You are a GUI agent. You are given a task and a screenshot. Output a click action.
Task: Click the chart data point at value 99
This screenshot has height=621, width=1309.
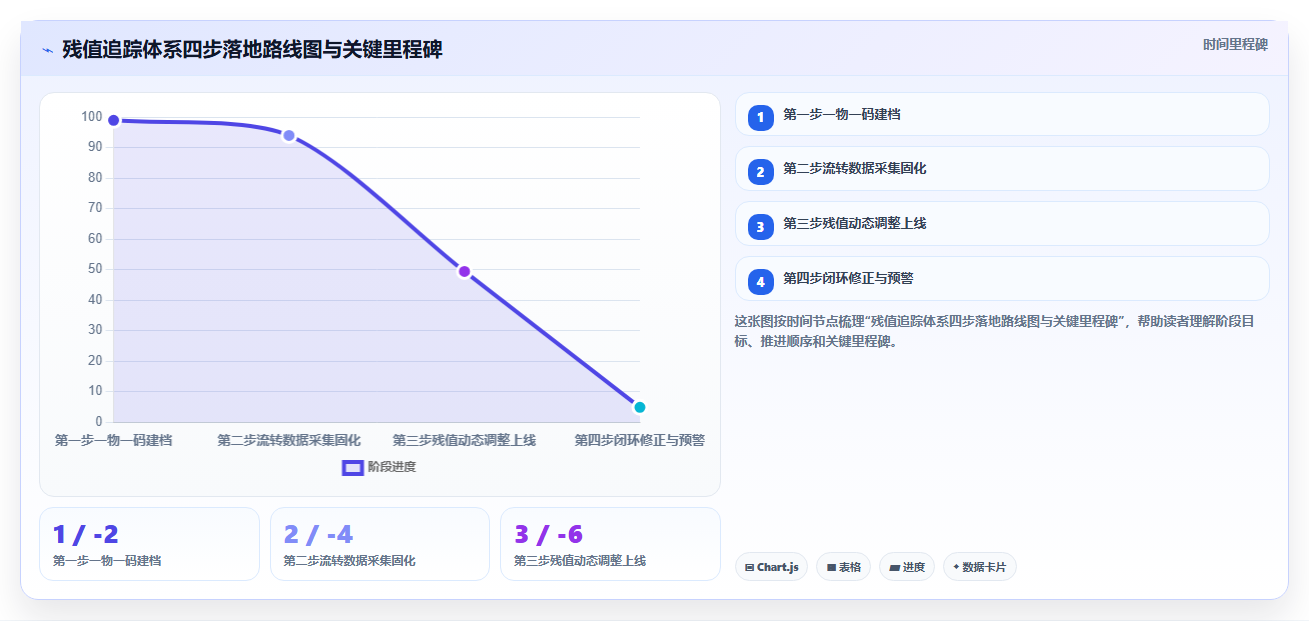click(114, 121)
